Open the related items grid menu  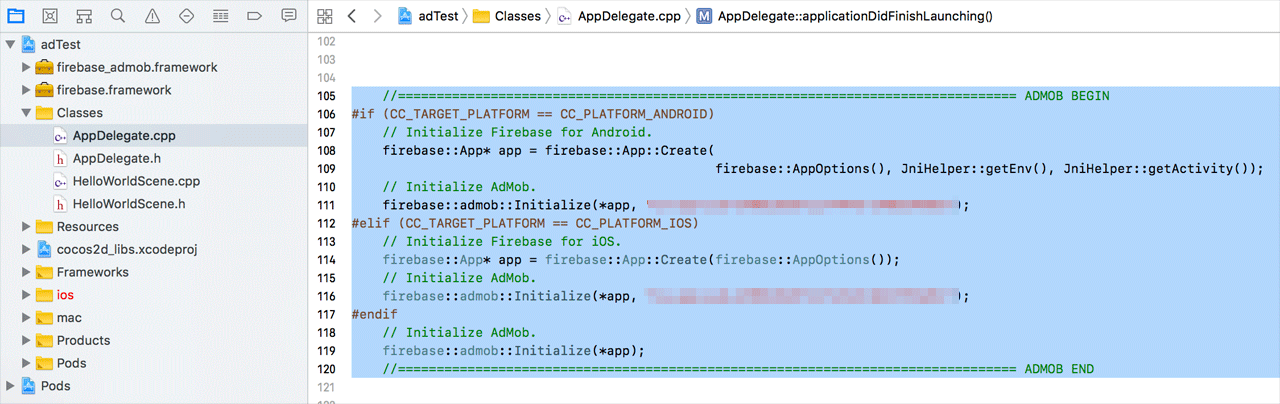point(324,16)
